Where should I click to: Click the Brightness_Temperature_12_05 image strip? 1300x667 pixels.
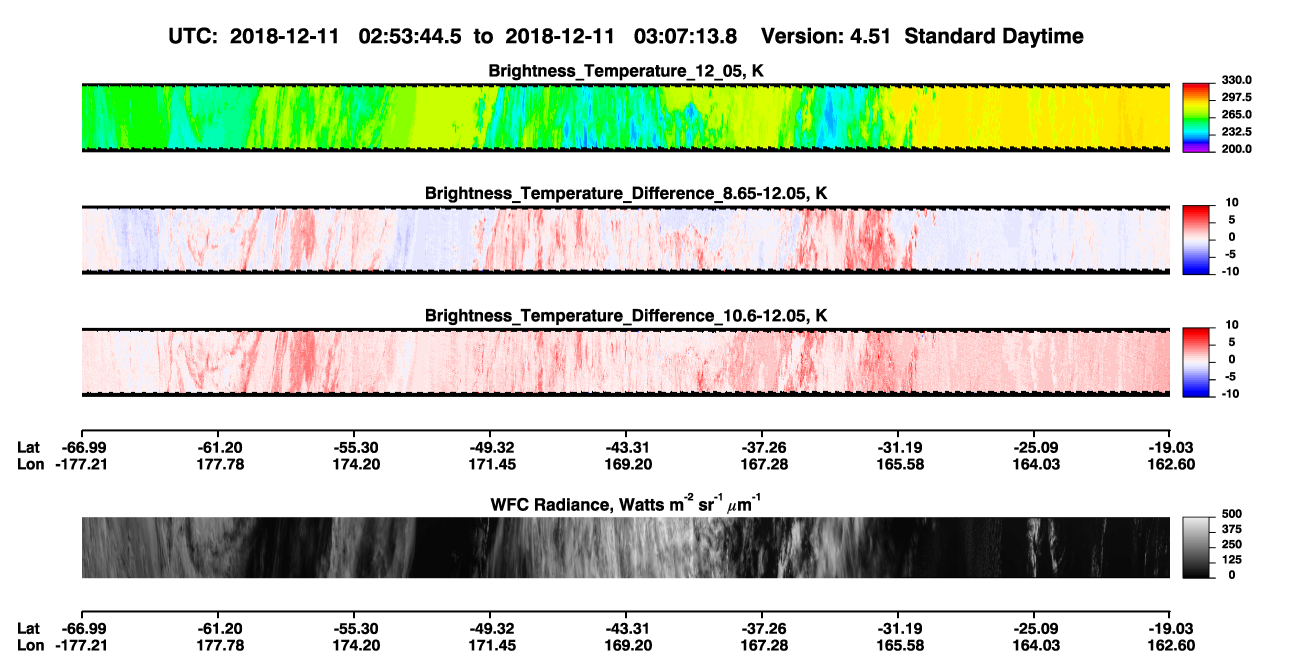(626, 117)
